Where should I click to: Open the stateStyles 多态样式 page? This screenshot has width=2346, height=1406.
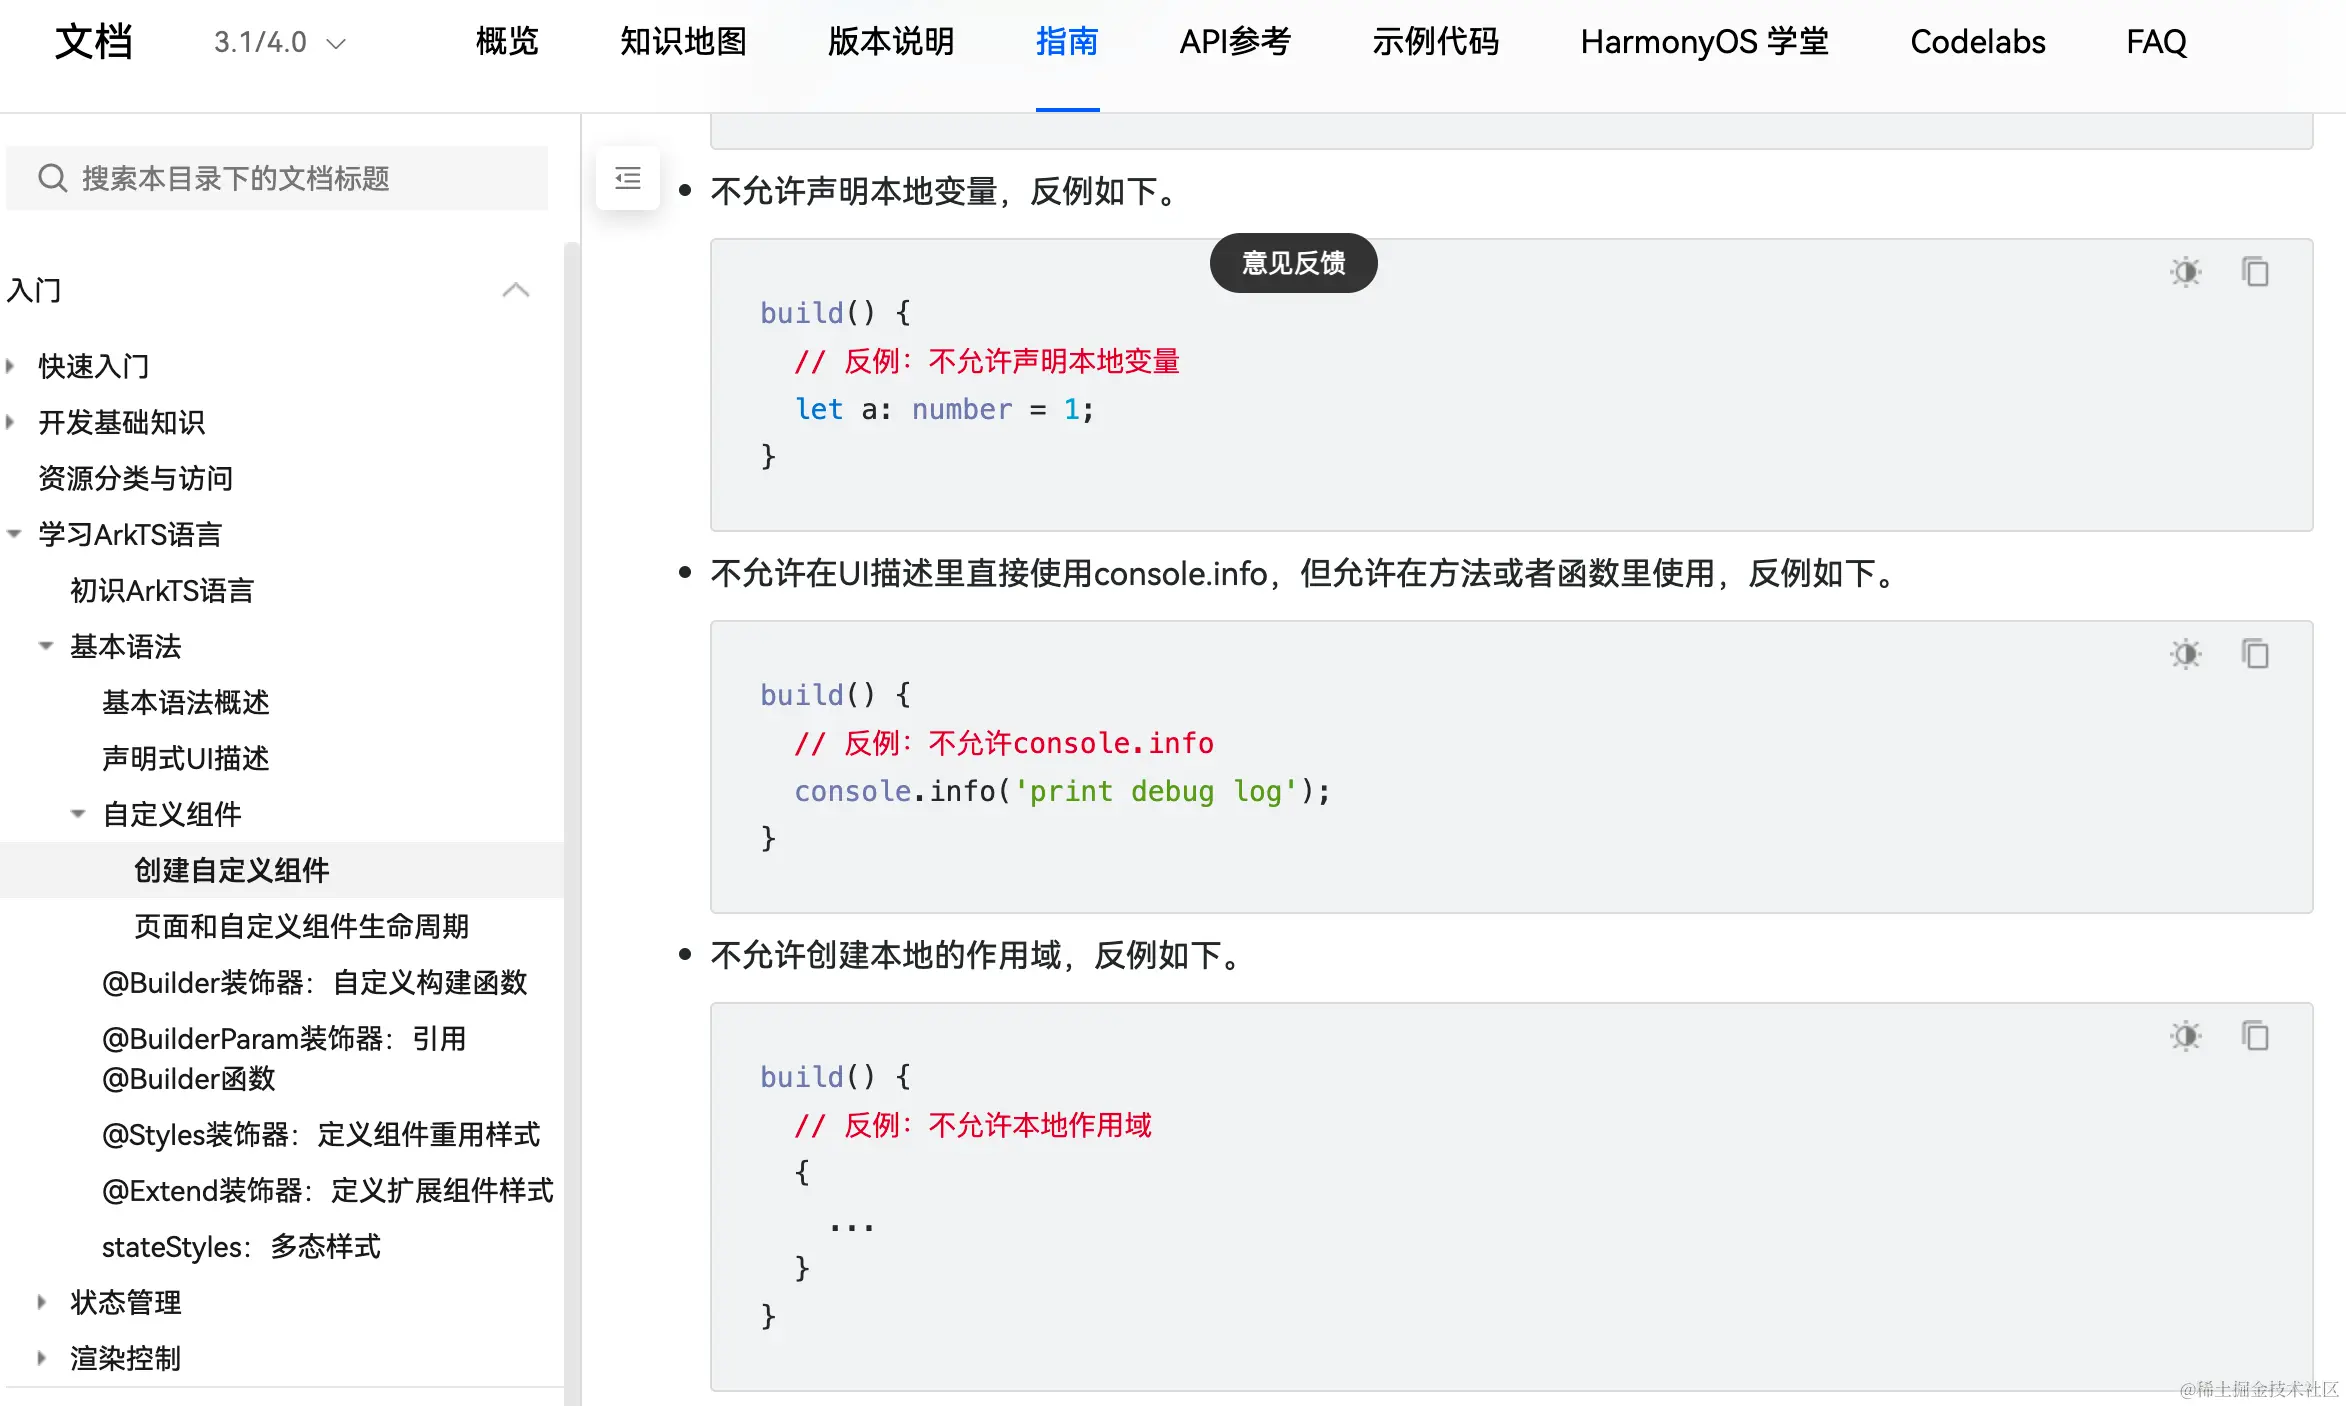(x=241, y=1246)
